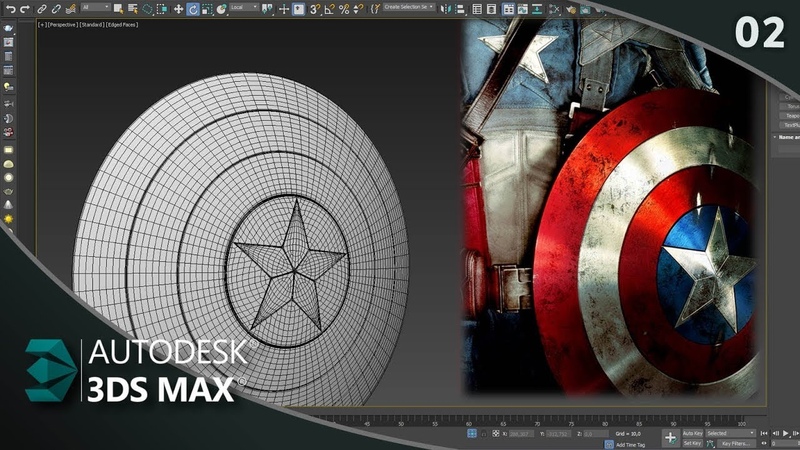Viewport: 800px width, 450px height.
Task: Select the Select Object tool
Action: 118,9
